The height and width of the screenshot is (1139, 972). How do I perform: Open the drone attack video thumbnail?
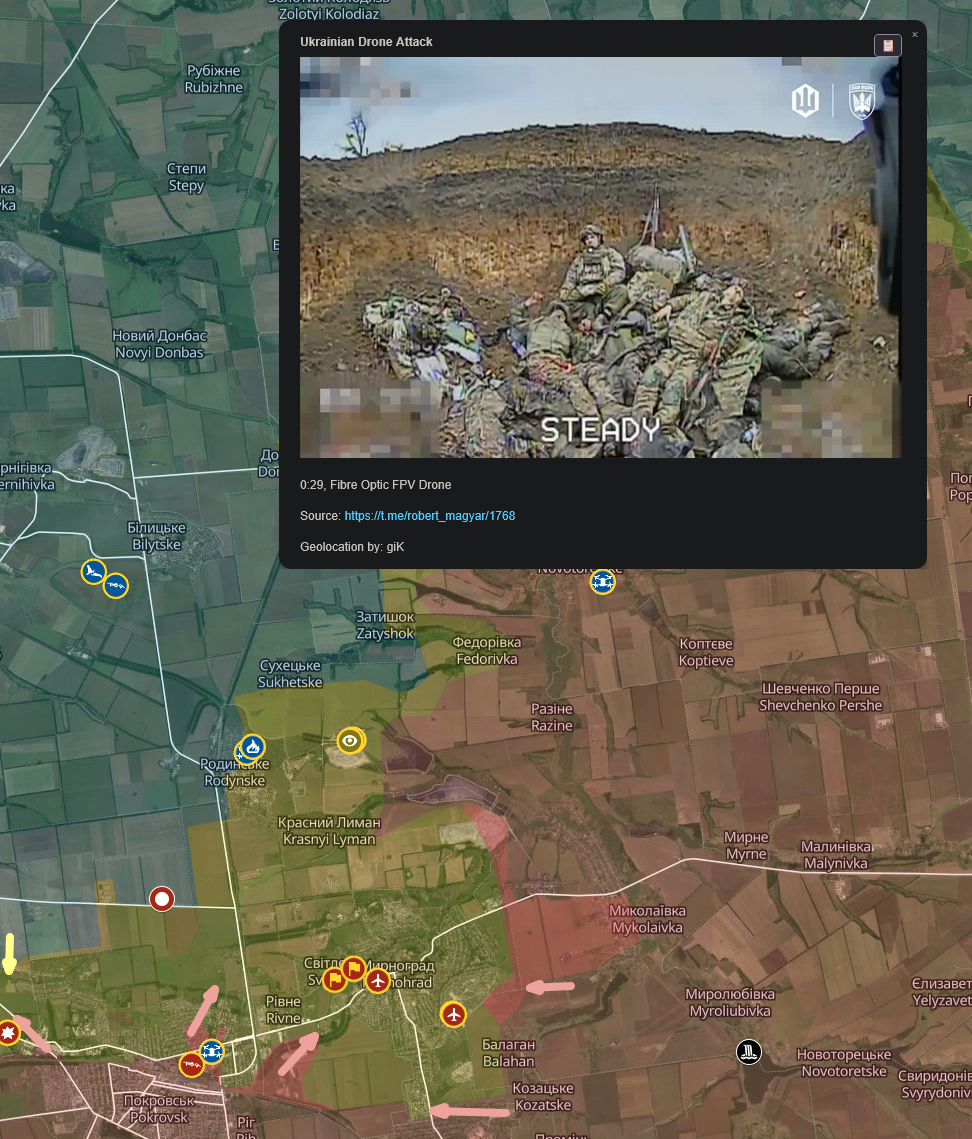click(601, 257)
